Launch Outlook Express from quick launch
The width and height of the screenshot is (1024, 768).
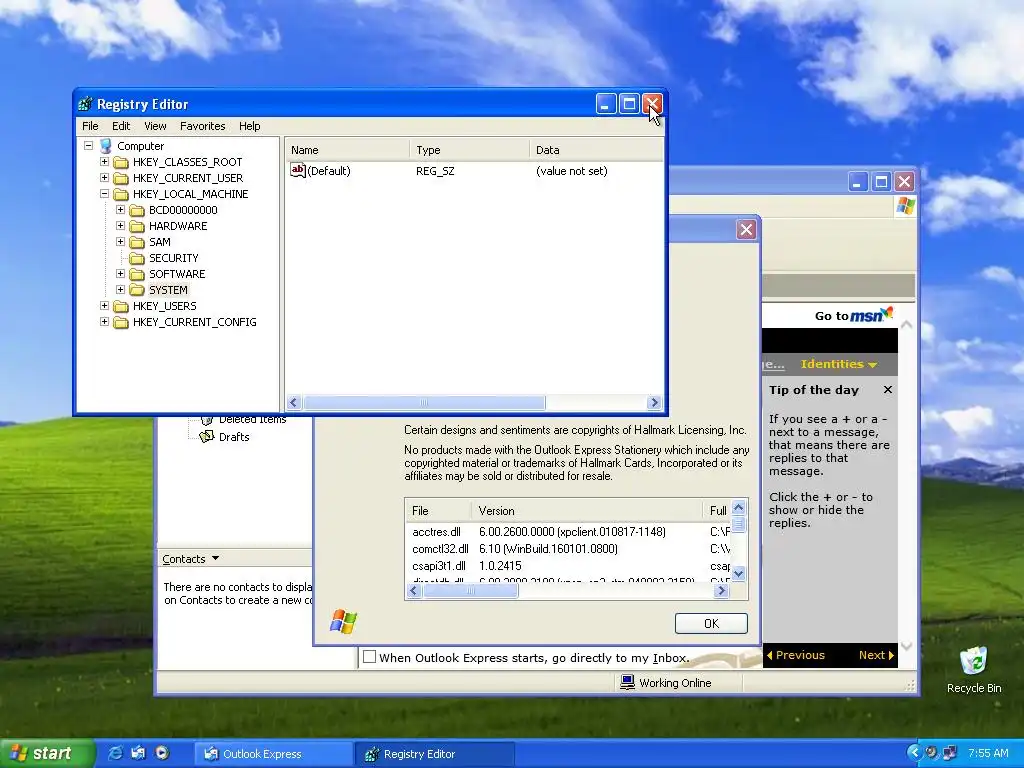pyautogui.click(x=138, y=753)
